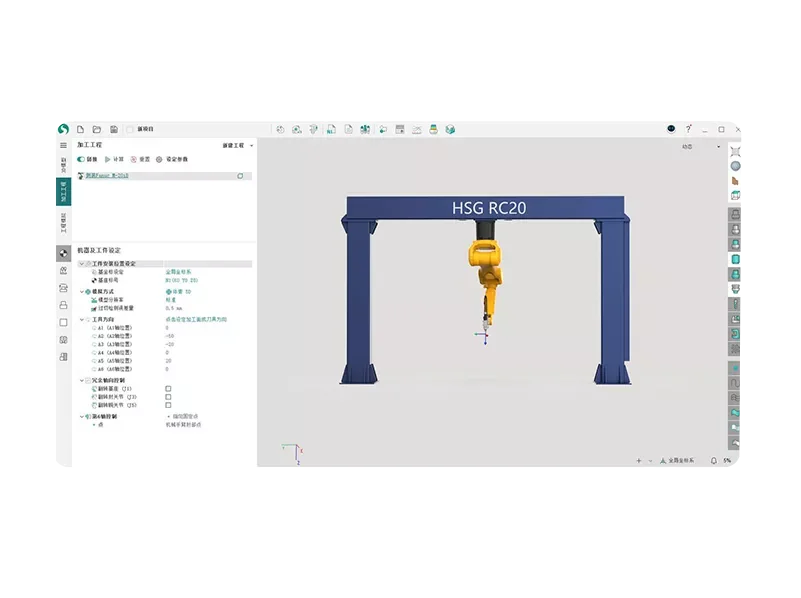Collapse the 模拟方式 group
801x598 pixels.
click(82, 292)
